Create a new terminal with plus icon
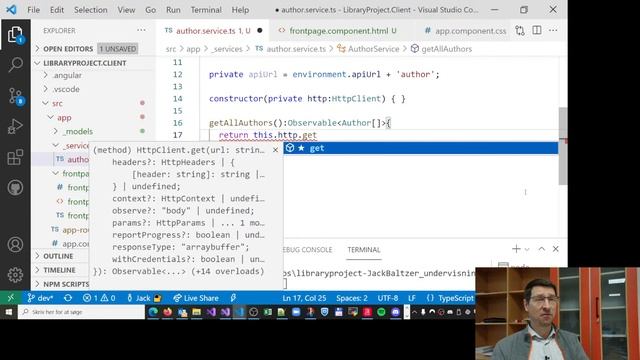 click(x=516, y=249)
